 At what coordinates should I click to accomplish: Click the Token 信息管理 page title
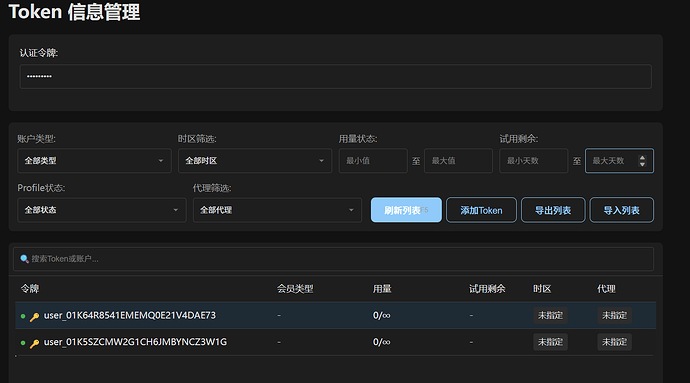[x=74, y=12]
